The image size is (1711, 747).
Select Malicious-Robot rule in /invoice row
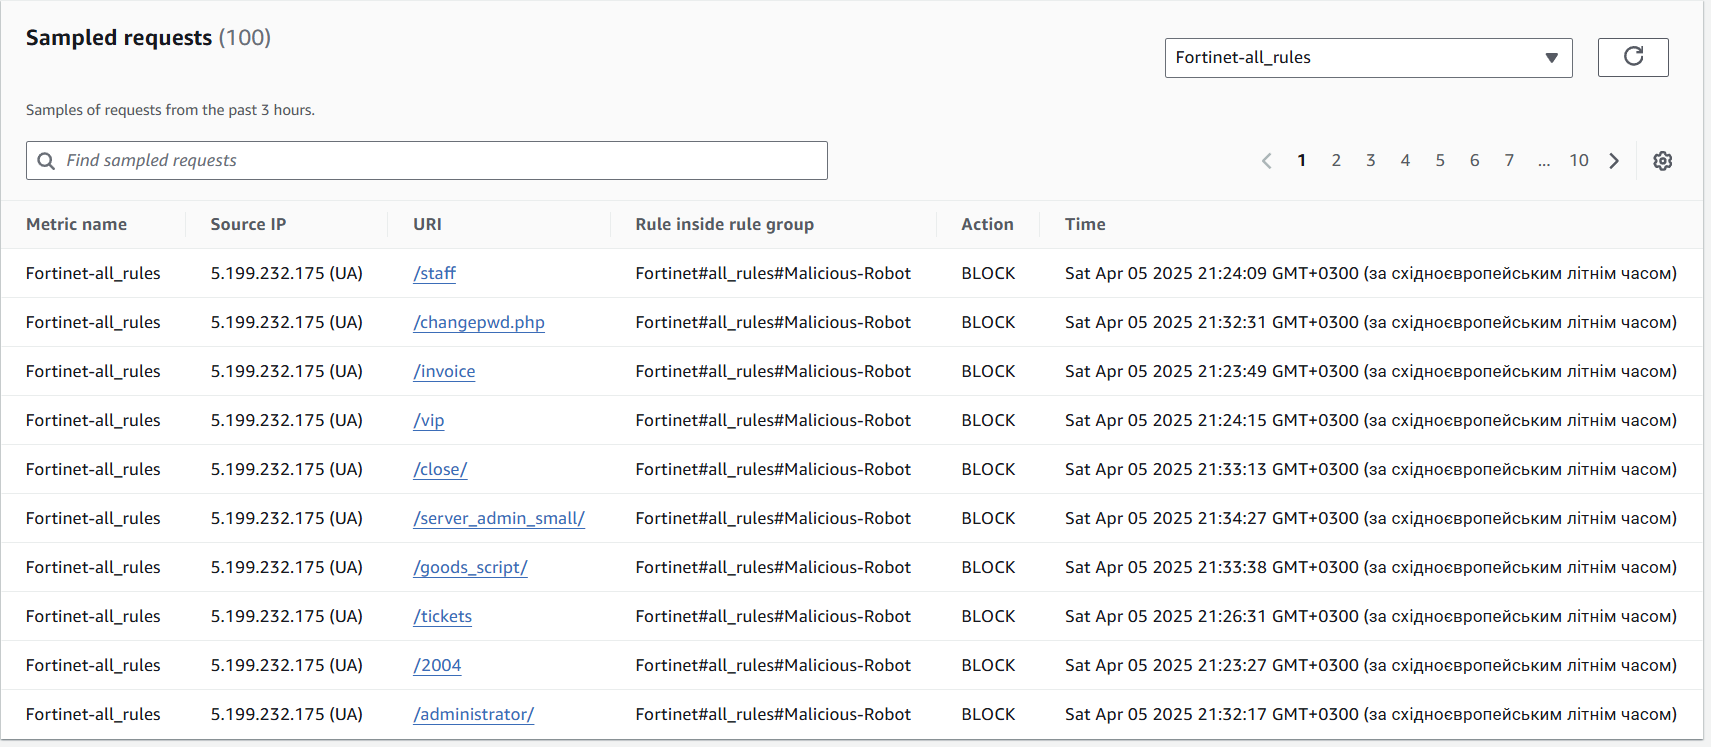pos(773,371)
